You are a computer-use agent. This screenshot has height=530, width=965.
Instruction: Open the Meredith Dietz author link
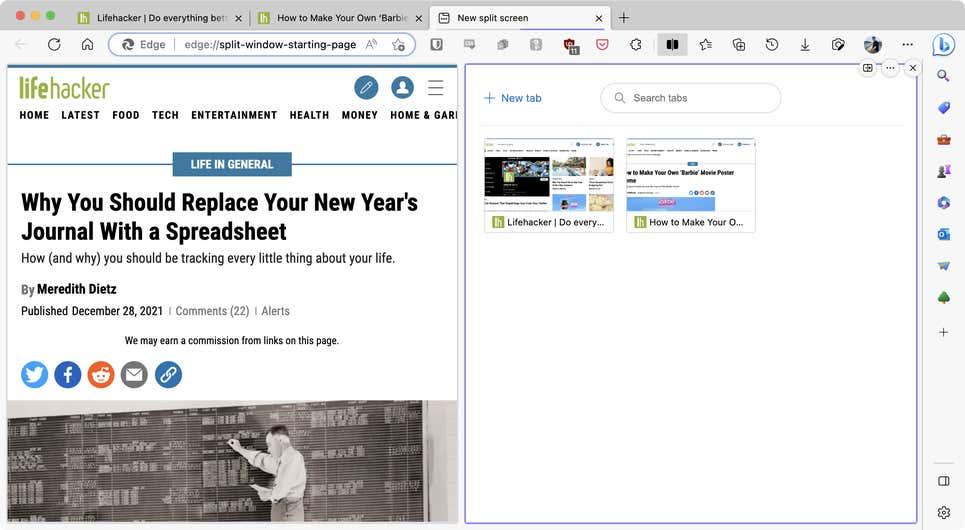tap(76, 289)
